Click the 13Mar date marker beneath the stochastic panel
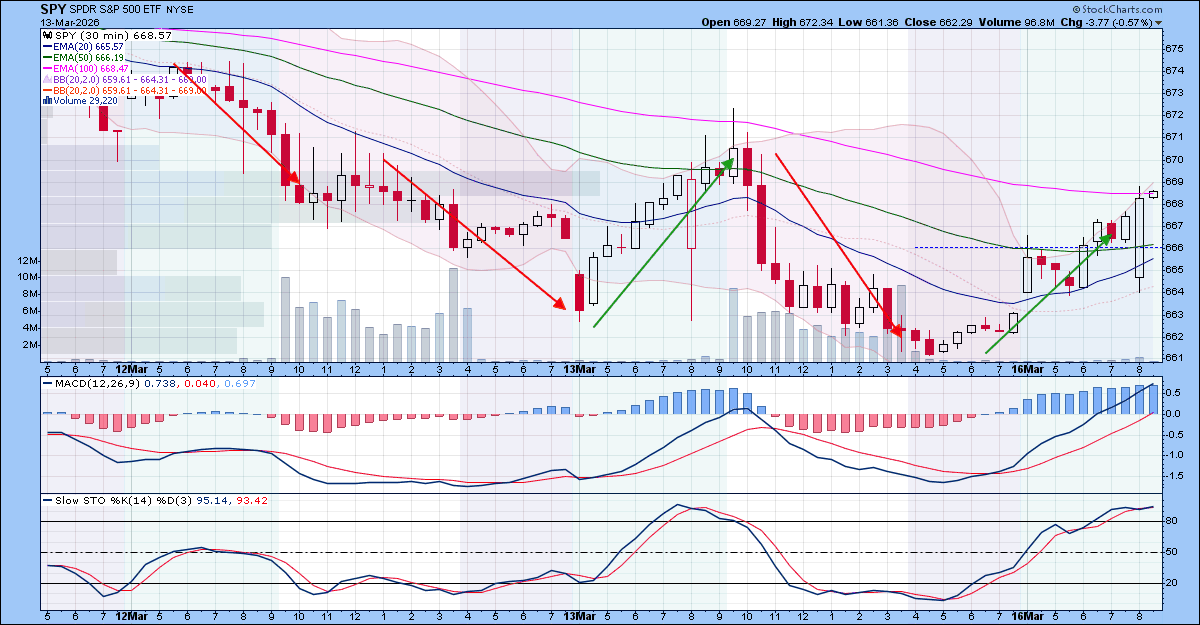Screen dimensions: 1200x625 (580, 617)
